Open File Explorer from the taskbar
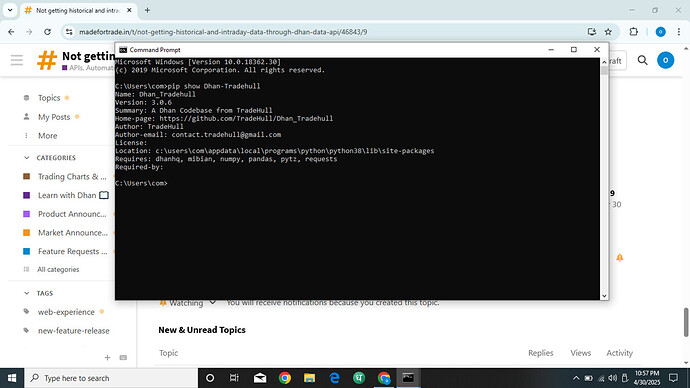Viewport: 690px width, 388px height. point(309,378)
